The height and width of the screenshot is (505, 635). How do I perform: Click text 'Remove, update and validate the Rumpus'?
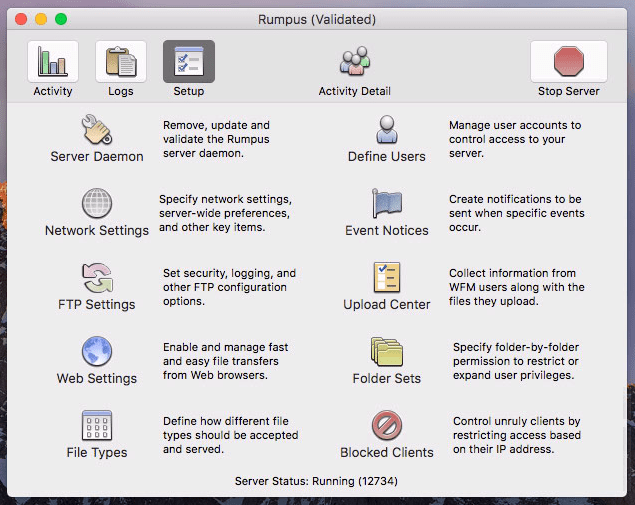tap(216, 132)
